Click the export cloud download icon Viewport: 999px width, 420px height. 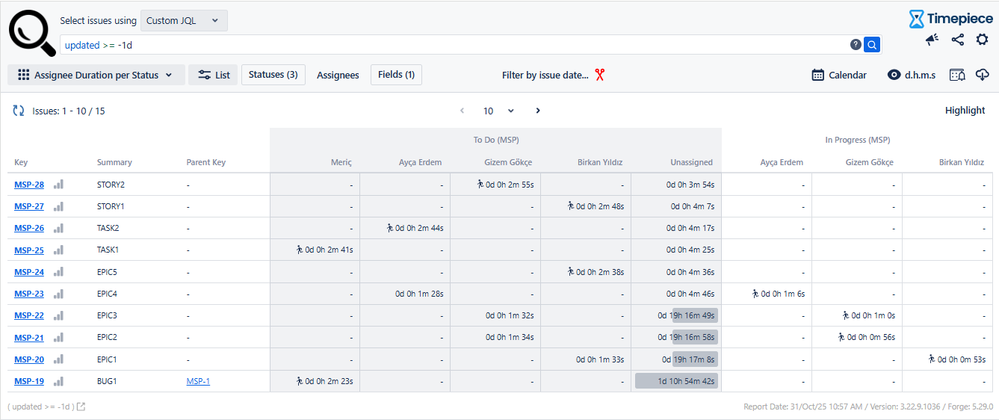tap(982, 75)
